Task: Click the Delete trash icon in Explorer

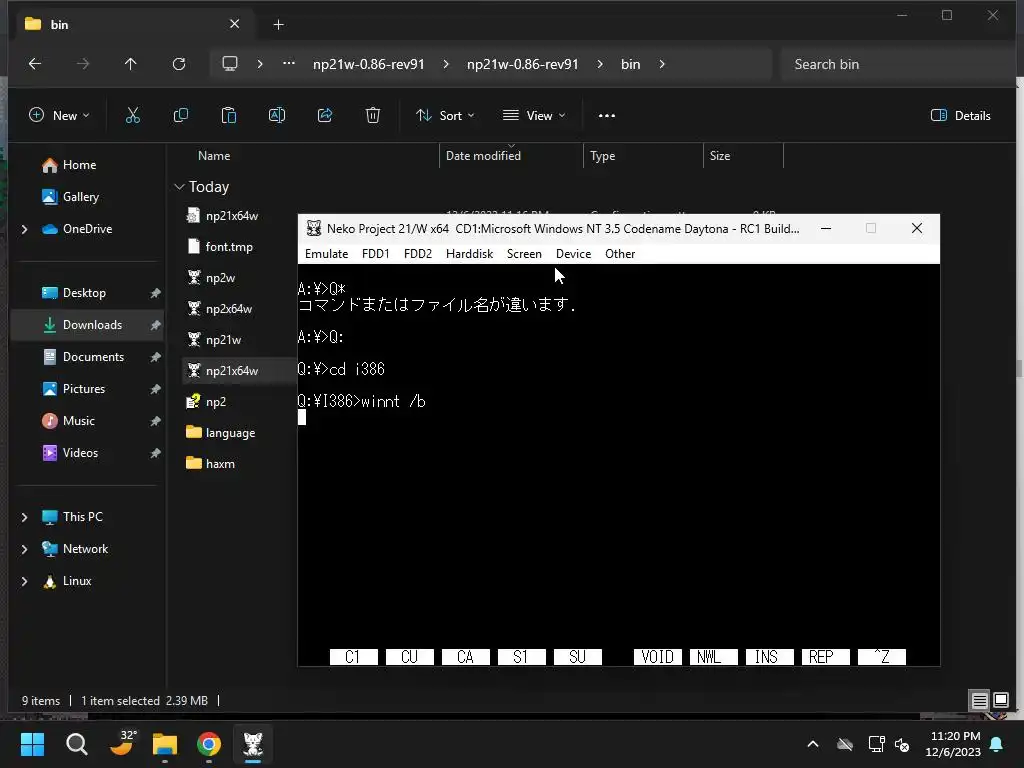Action: point(373,116)
